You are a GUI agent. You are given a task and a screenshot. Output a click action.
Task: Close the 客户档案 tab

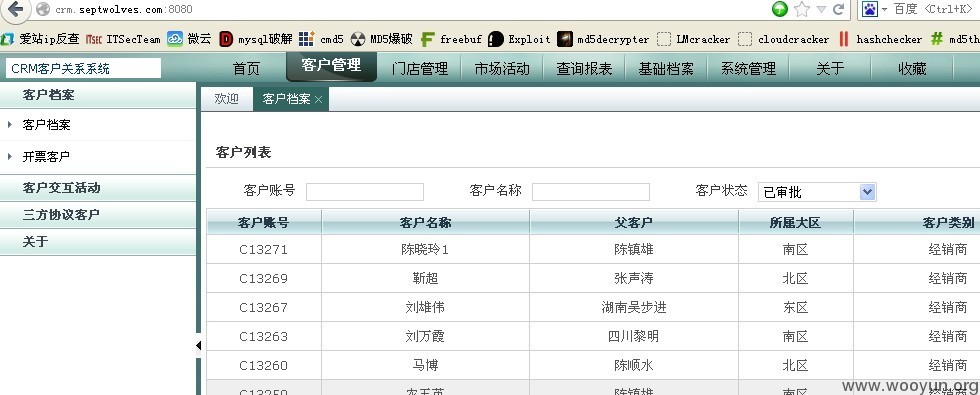click(319, 99)
